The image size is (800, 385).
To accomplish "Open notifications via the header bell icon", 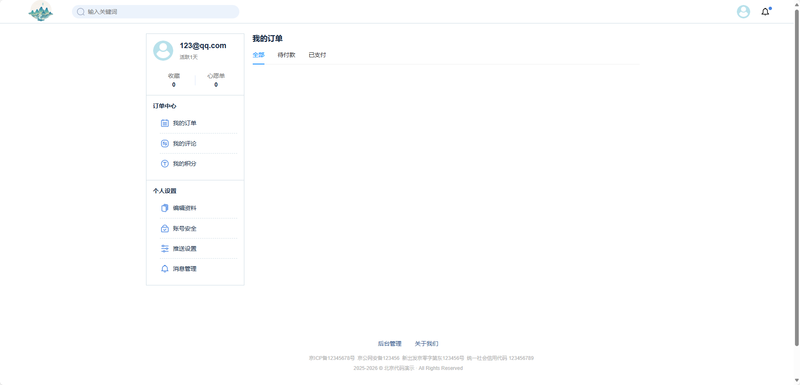I will coord(765,12).
